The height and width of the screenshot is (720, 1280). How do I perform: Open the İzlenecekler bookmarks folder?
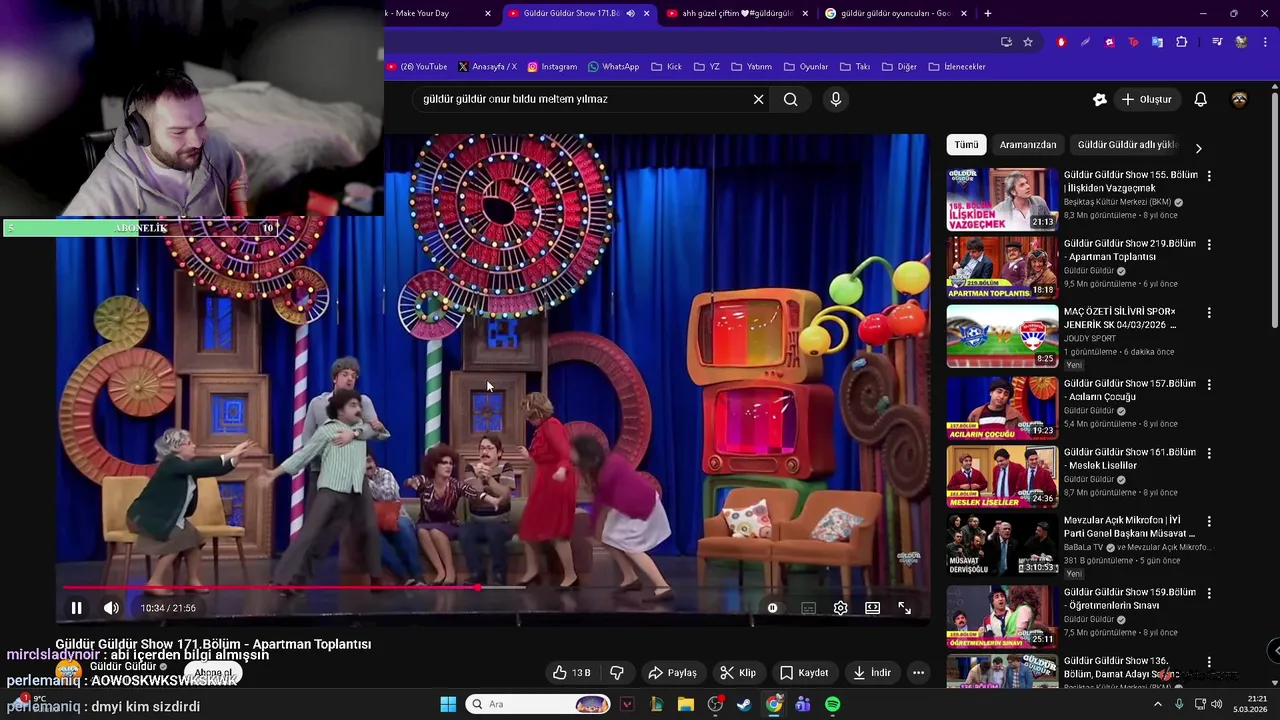(957, 67)
